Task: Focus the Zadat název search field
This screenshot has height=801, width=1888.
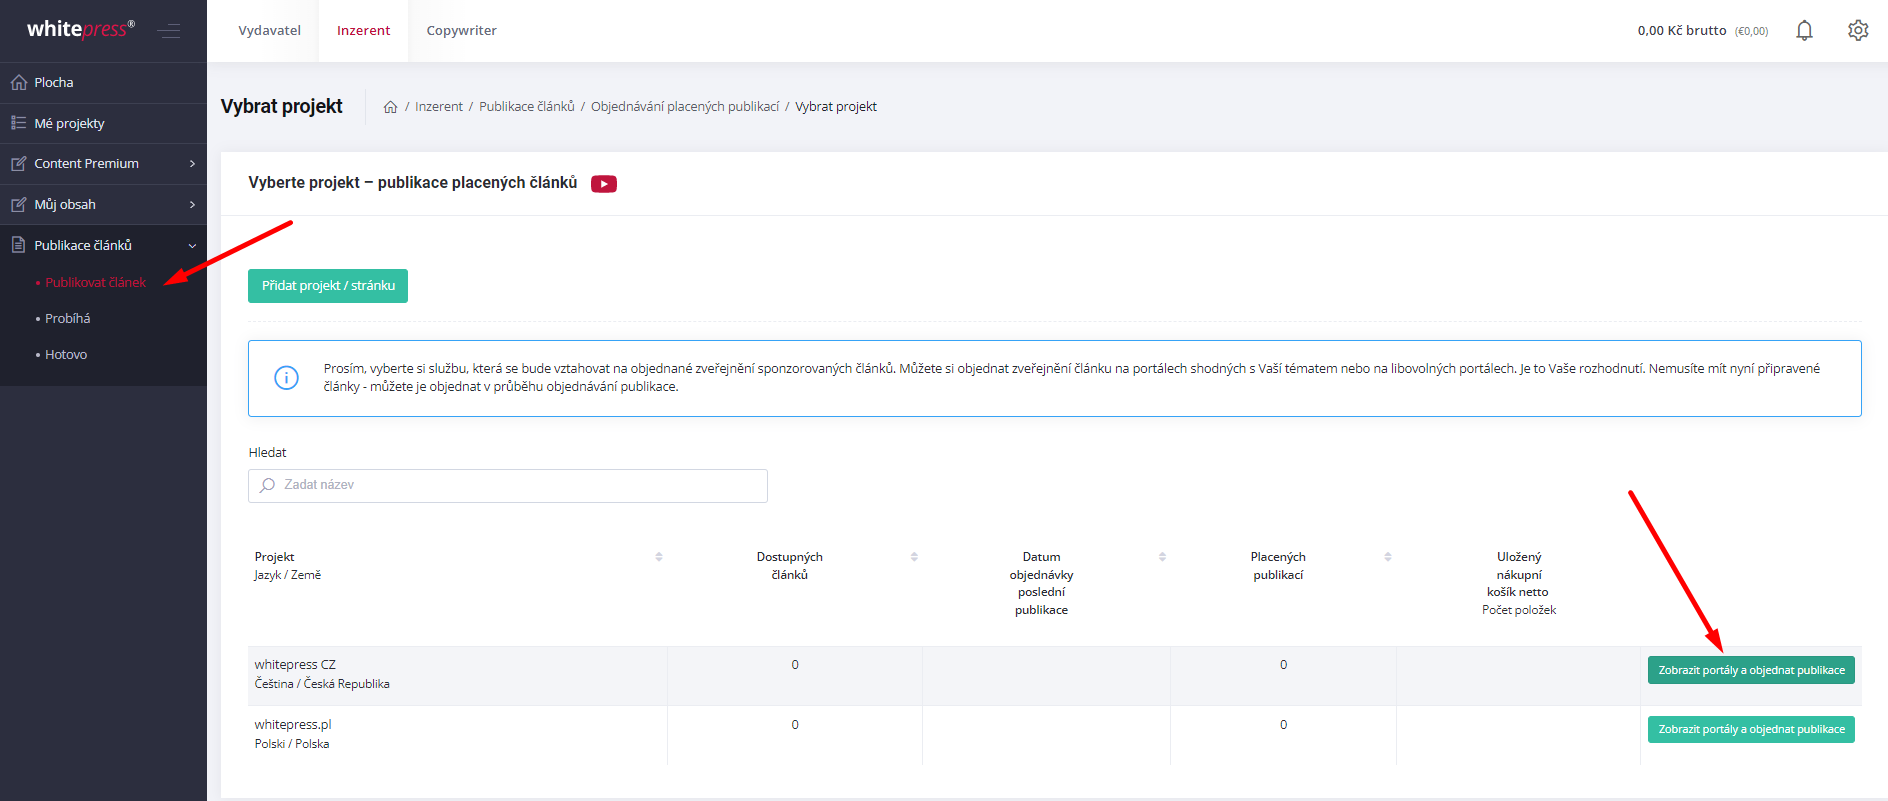Action: pos(508,486)
